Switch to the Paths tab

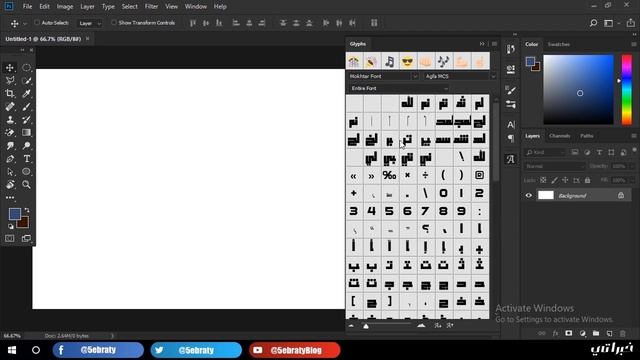click(587, 136)
